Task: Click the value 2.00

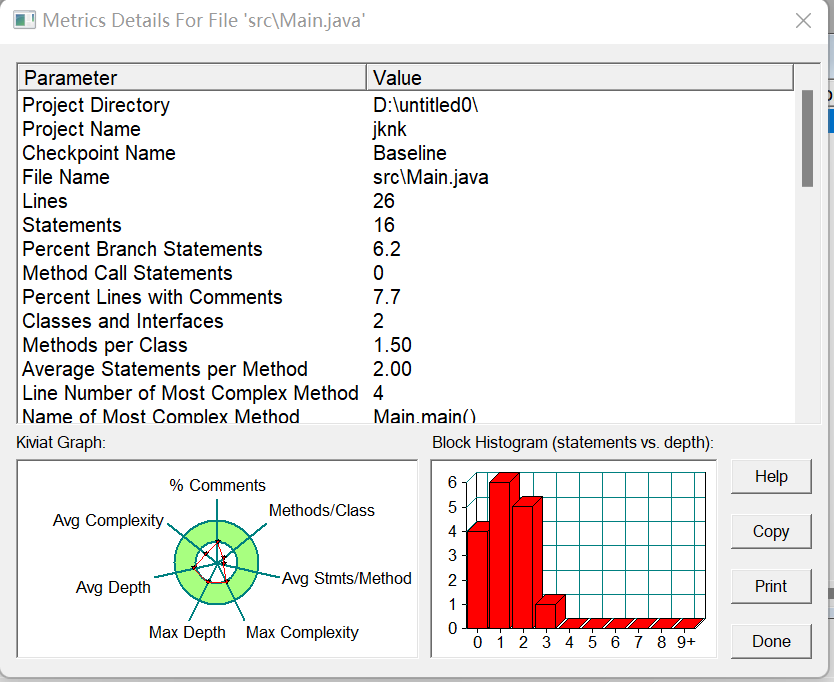Action: 392,369
